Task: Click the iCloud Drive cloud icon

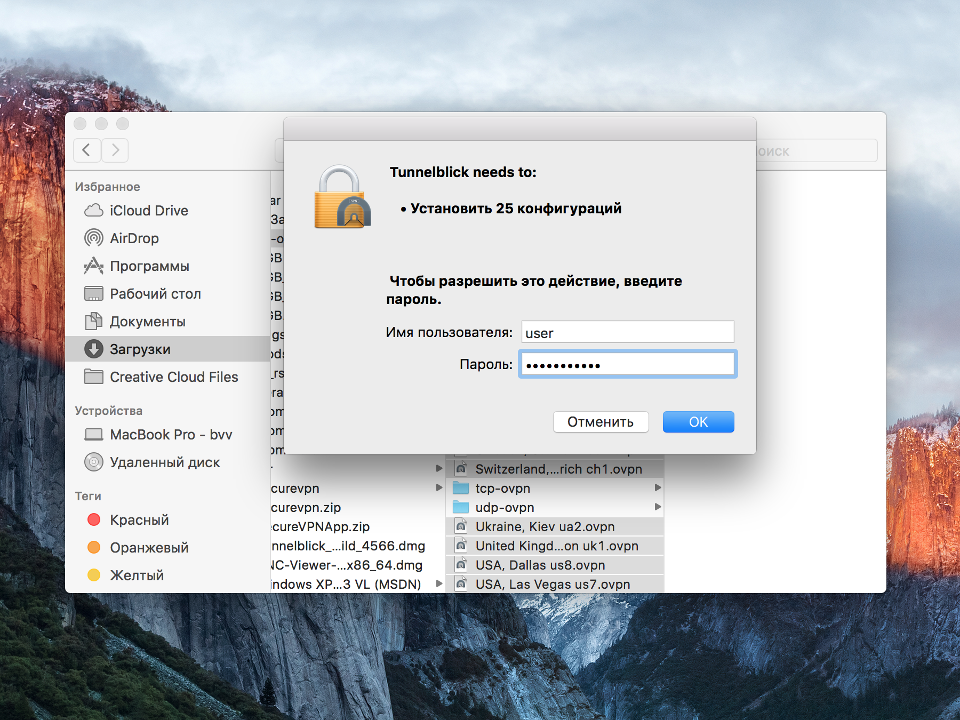Action: 94,211
